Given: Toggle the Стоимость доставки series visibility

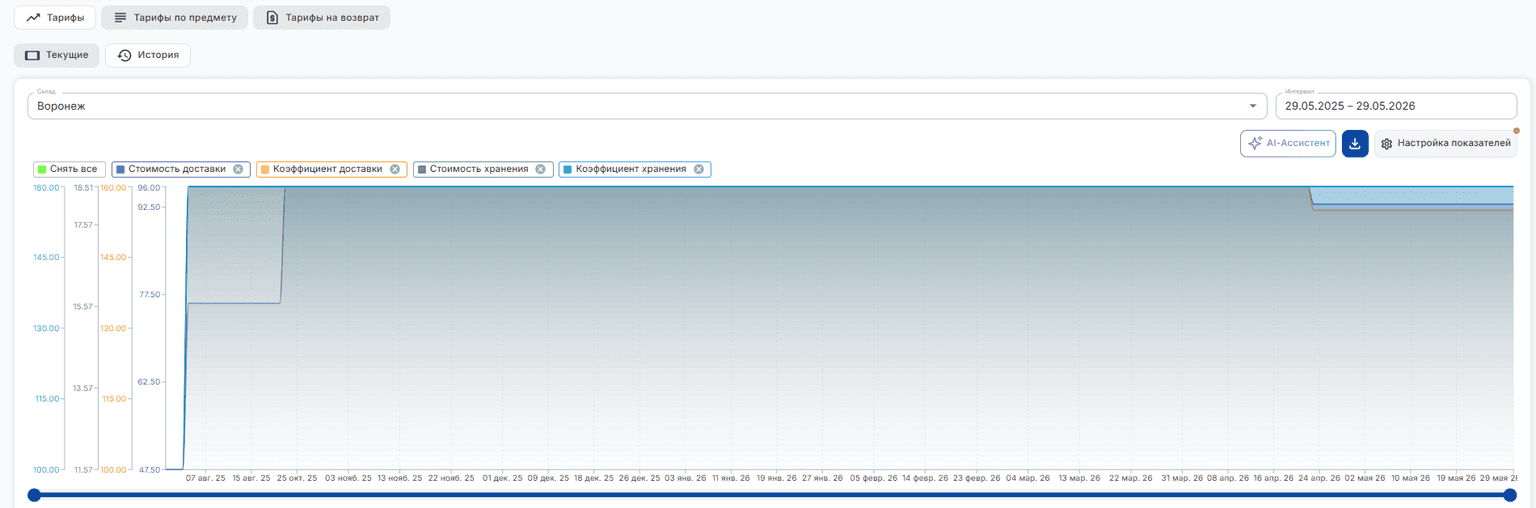Looking at the screenshot, I should point(176,169).
